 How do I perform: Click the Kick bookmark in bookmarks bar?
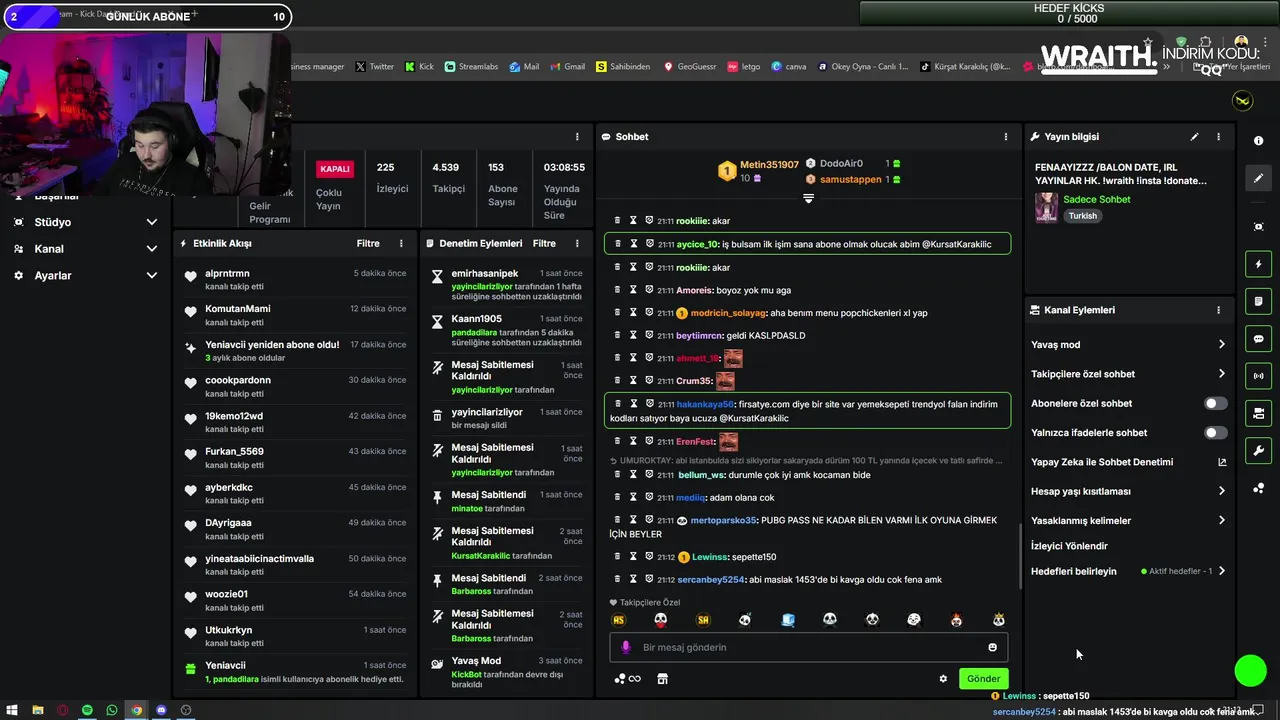[419, 67]
